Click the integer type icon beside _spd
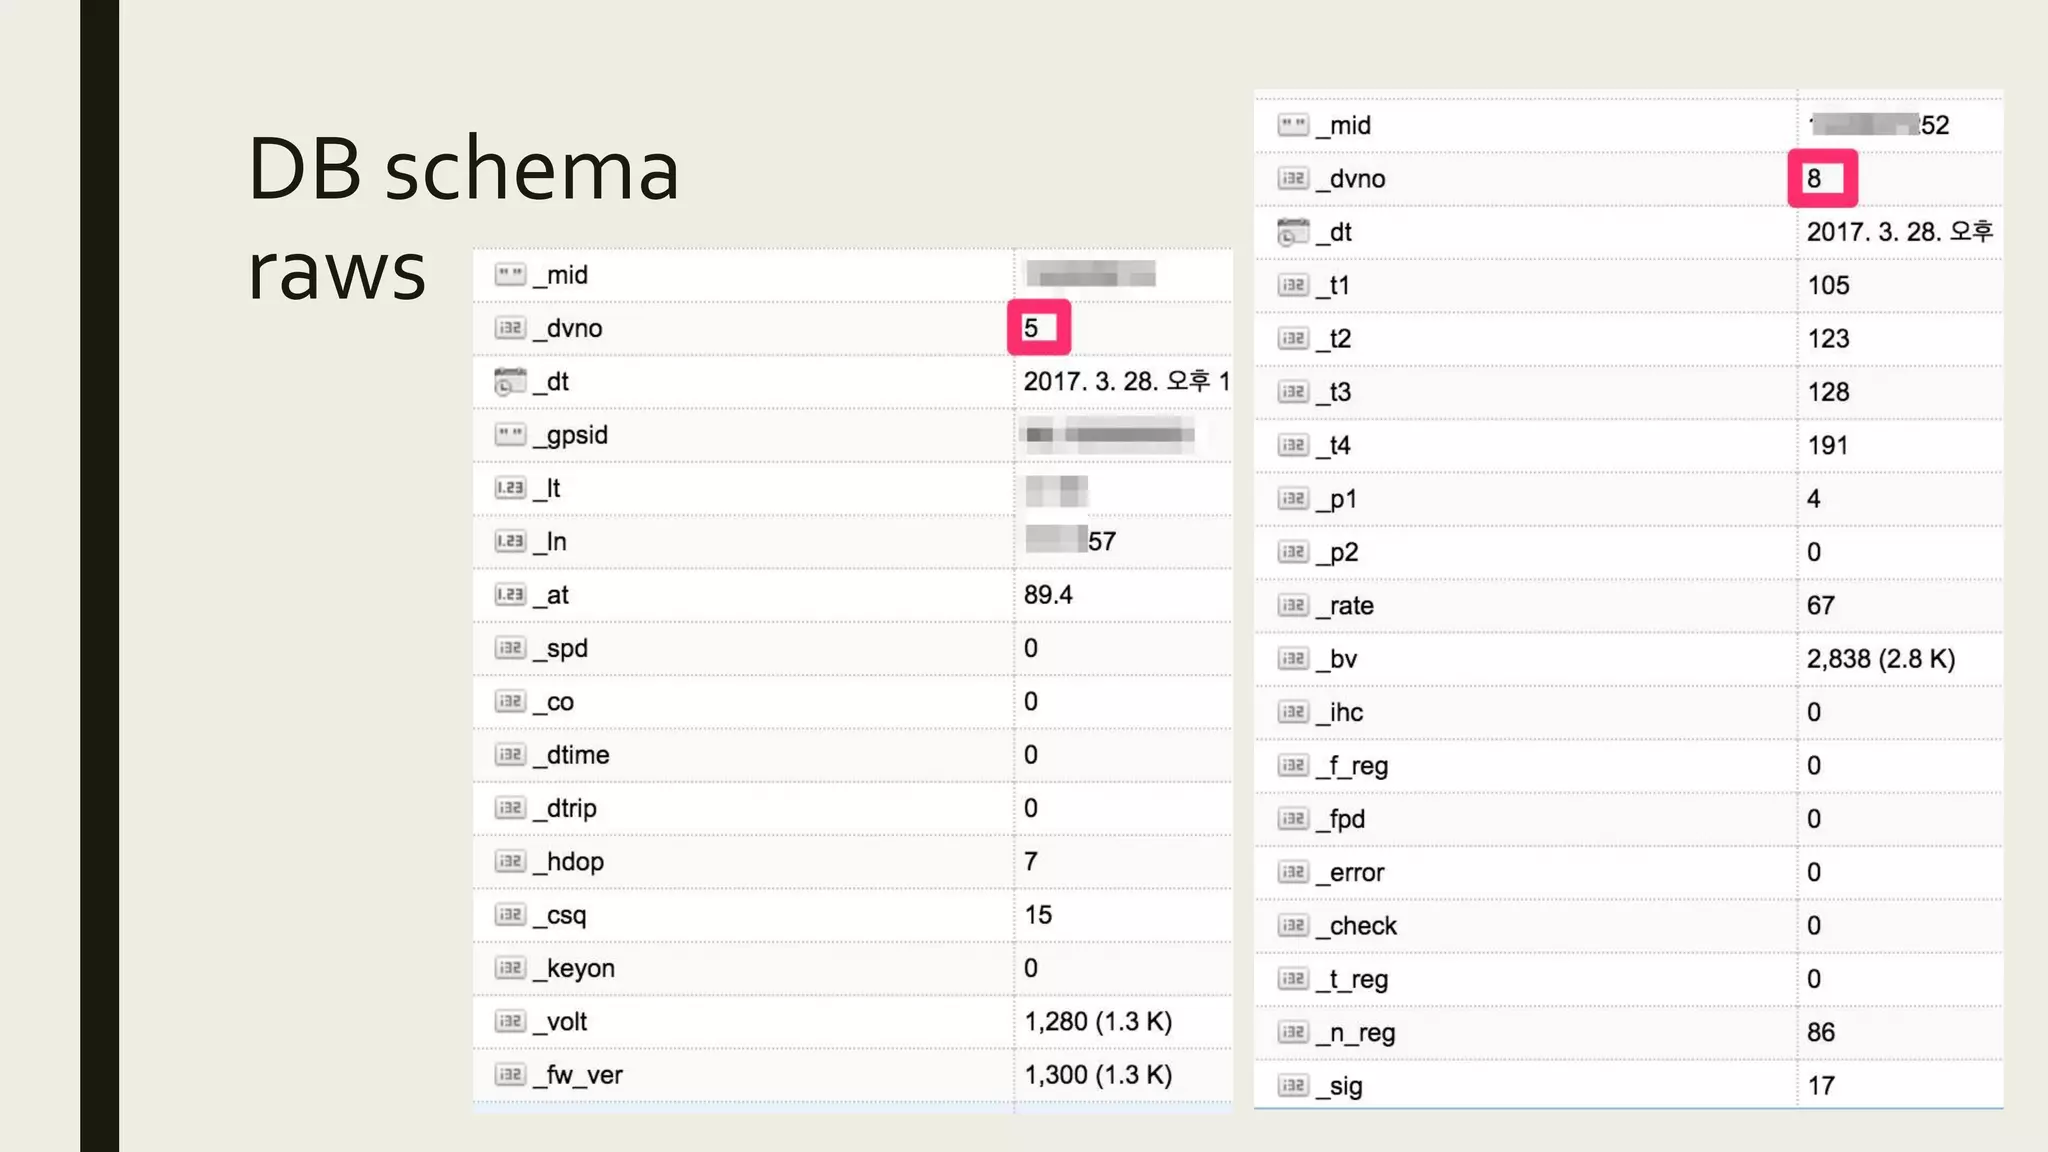This screenshot has height=1152, width=2048. tap(510, 648)
